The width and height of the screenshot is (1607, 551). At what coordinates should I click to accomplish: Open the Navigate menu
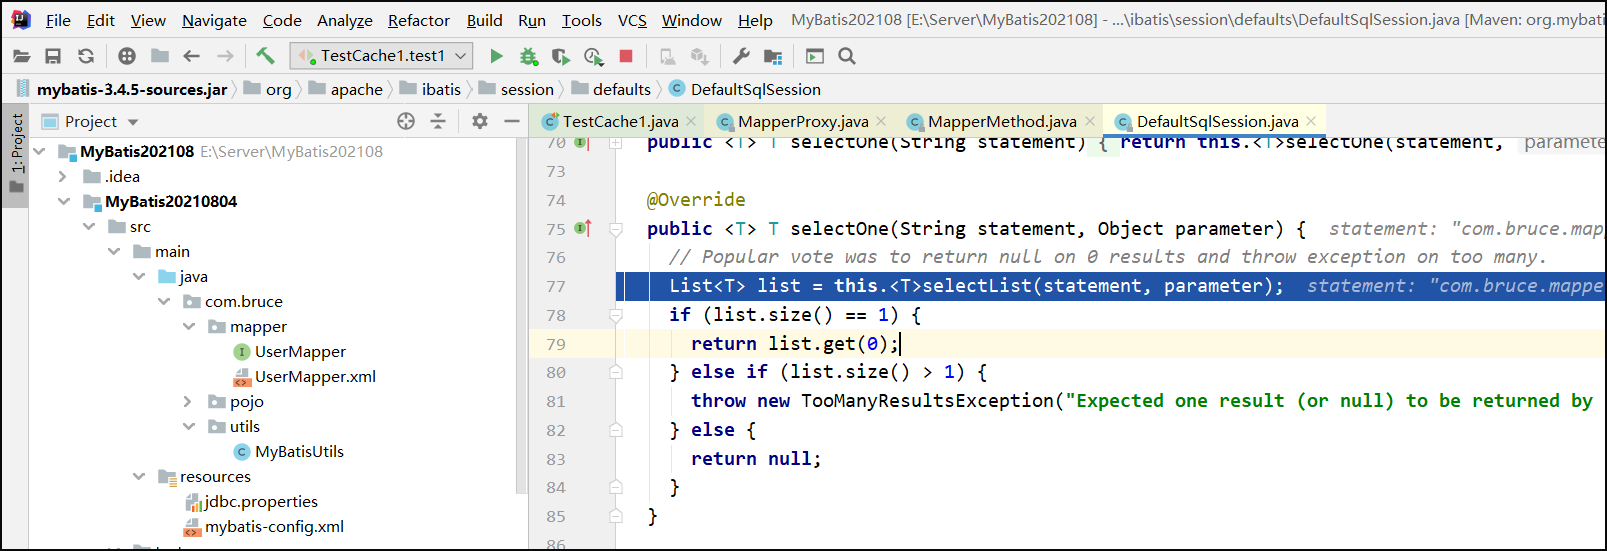214,20
